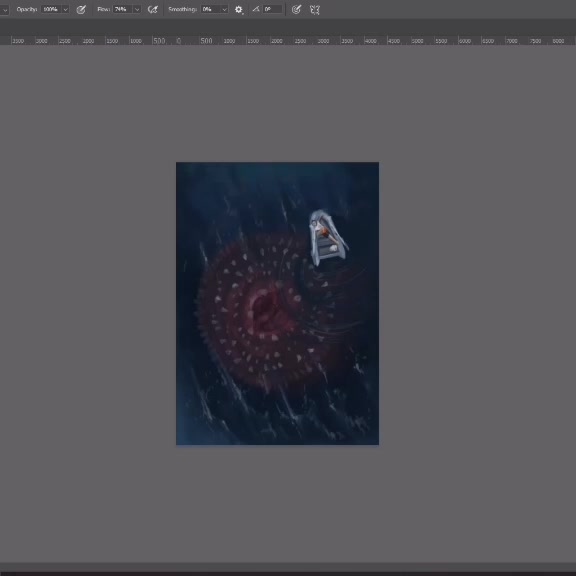Open the Flow value dropdown
The image size is (576, 576).
(137, 10)
